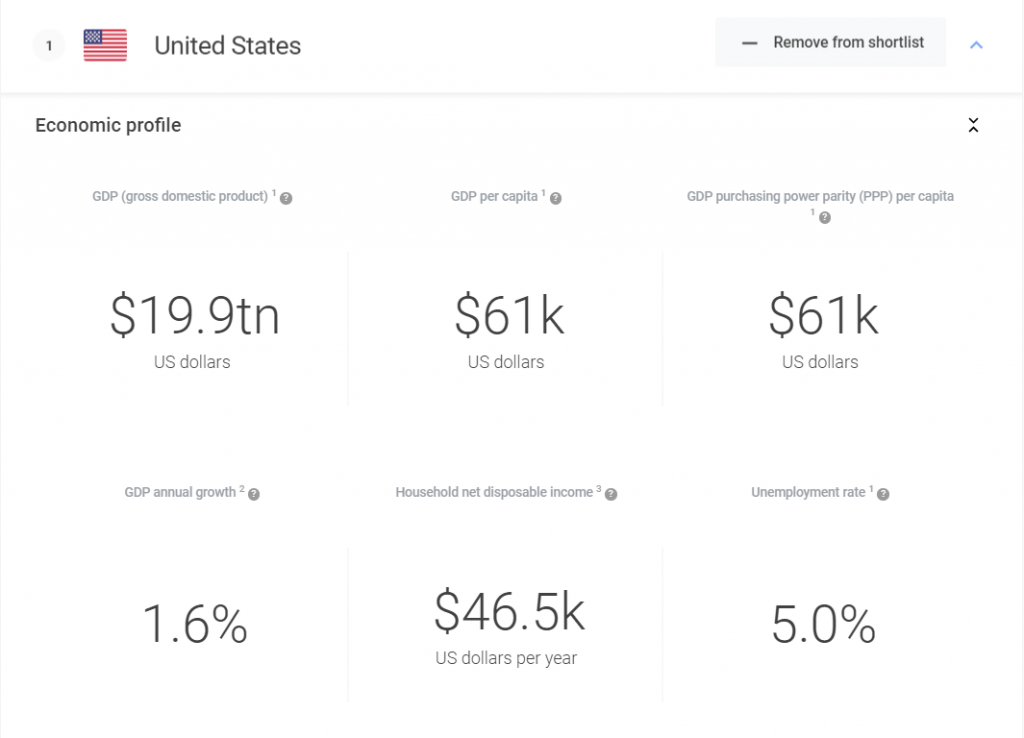Click the Unemployment rate label text
The width and height of the screenshot is (1024, 738).
(x=808, y=493)
